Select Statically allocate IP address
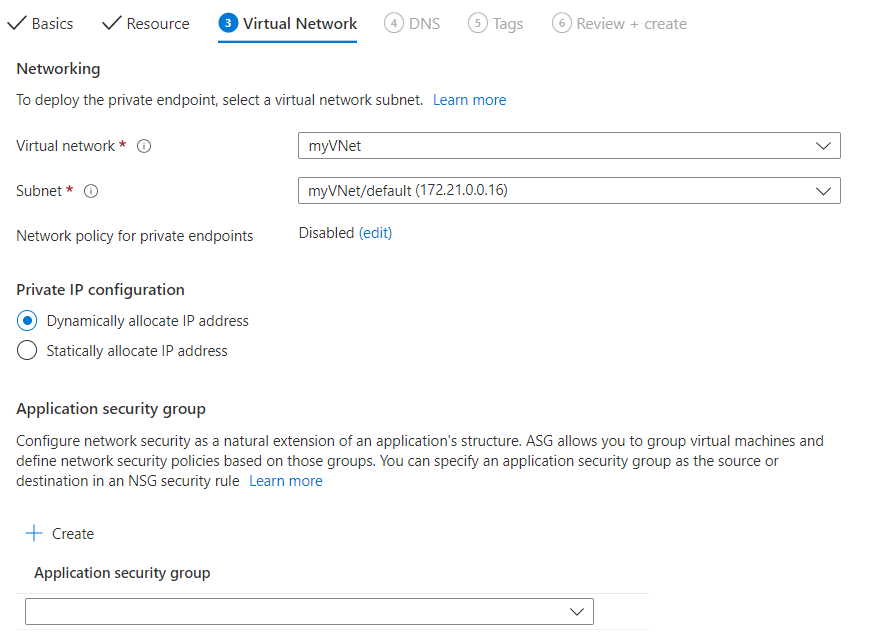 28,351
